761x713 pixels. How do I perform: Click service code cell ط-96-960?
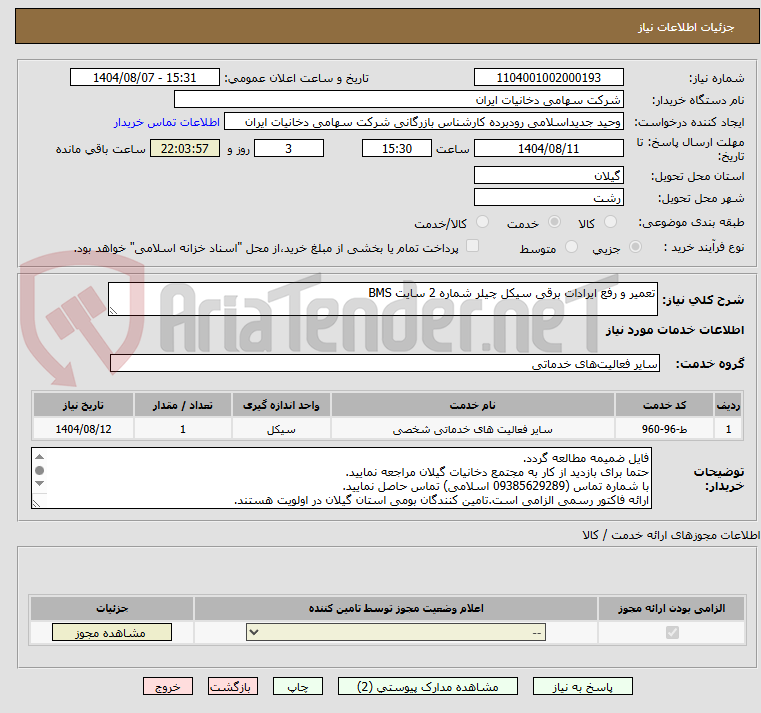pyautogui.click(x=664, y=429)
